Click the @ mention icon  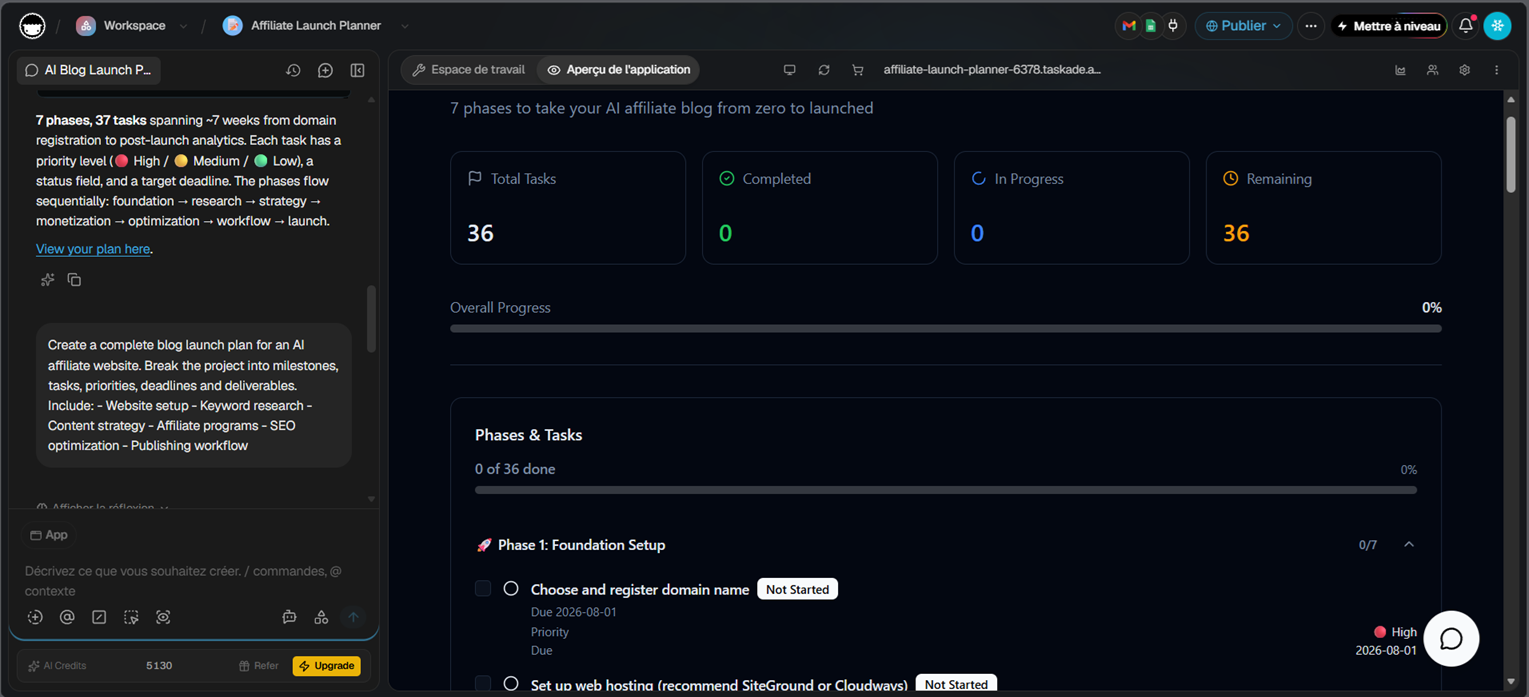pos(67,617)
